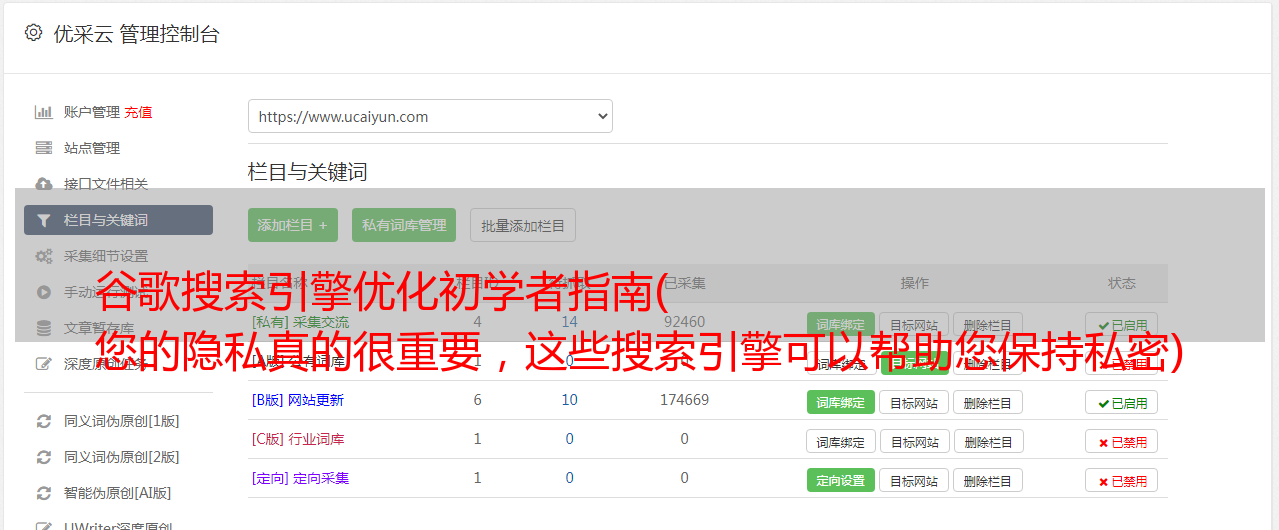Toggle 已启用 status of 网站更新 row
Viewport: 1279px width, 530px height.
click(x=1122, y=402)
